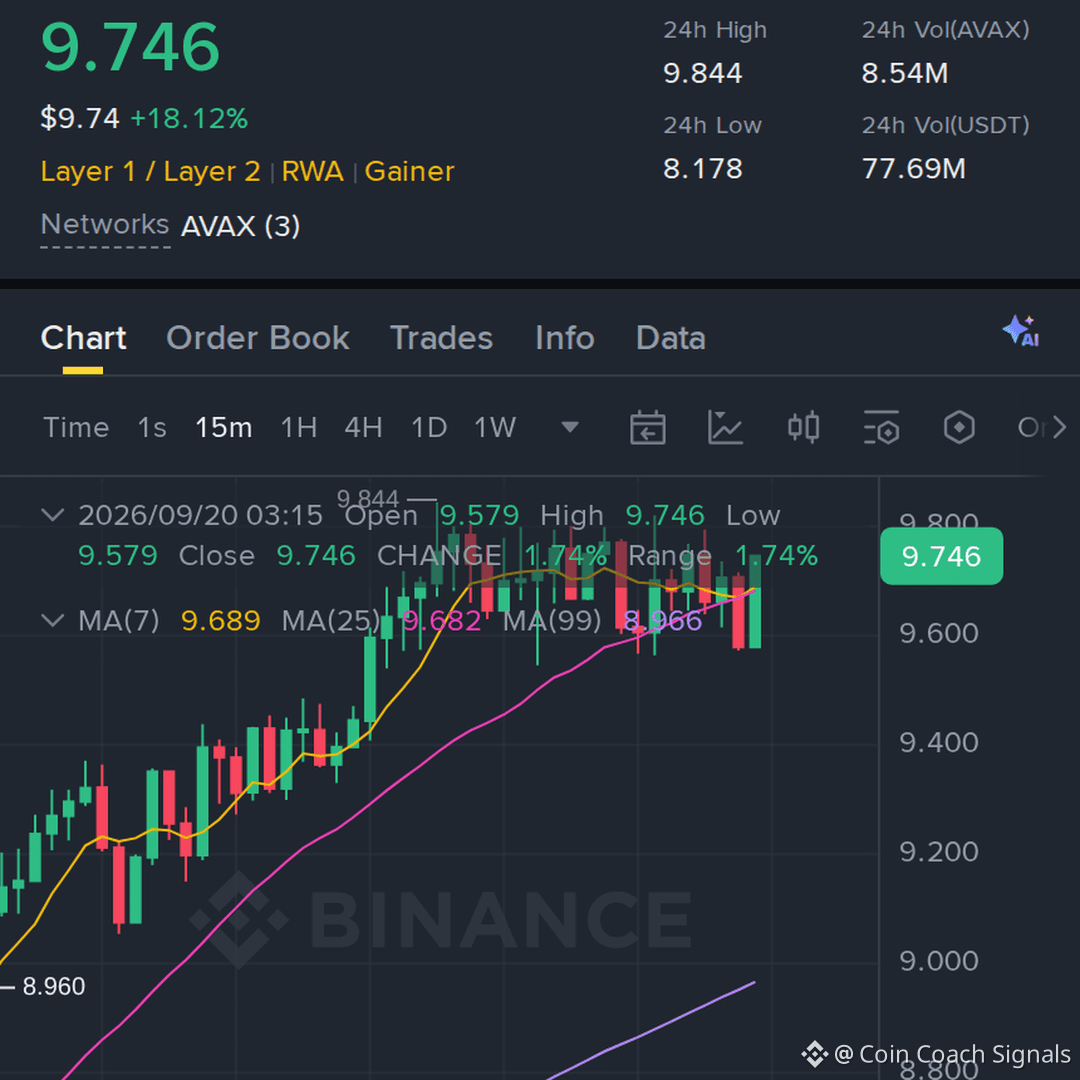Show more toolbar options arrow
Viewport: 1080px width, 1080px height.
pos(1060,428)
